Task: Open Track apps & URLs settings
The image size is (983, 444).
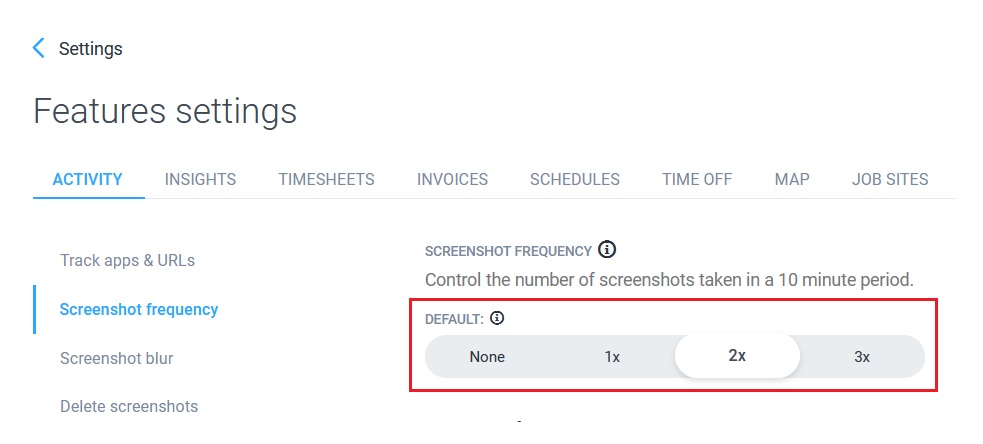Action: pyautogui.click(x=127, y=260)
